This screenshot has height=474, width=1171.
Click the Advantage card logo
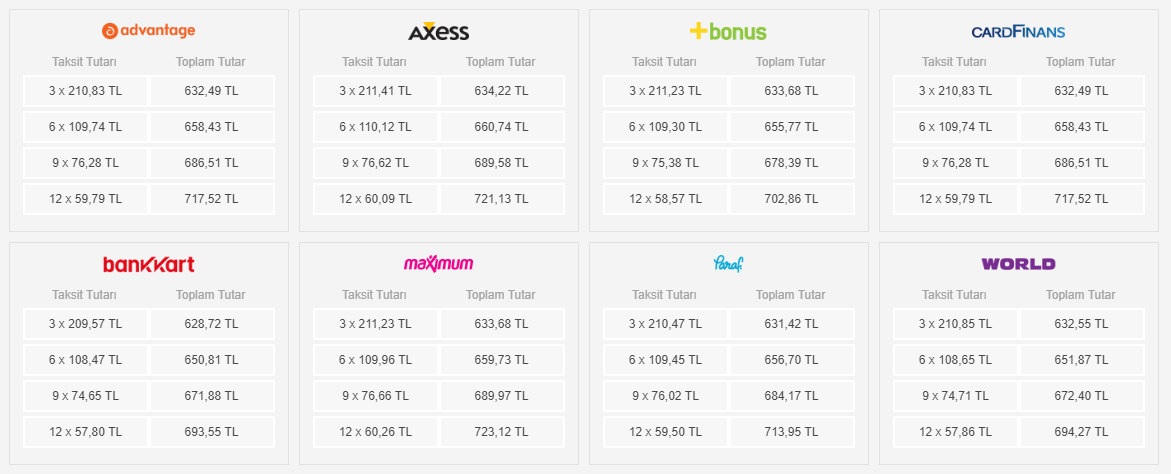(149, 31)
